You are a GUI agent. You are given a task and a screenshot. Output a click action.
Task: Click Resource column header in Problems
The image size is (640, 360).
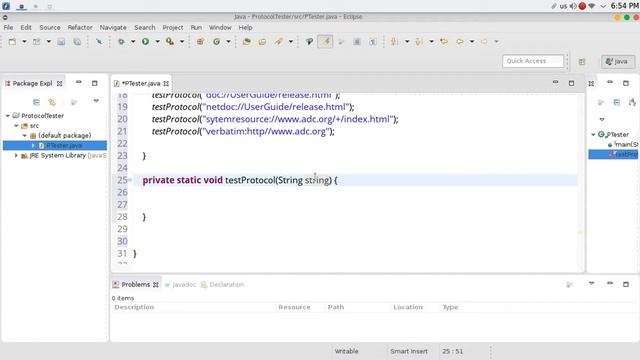pyautogui.click(x=294, y=307)
